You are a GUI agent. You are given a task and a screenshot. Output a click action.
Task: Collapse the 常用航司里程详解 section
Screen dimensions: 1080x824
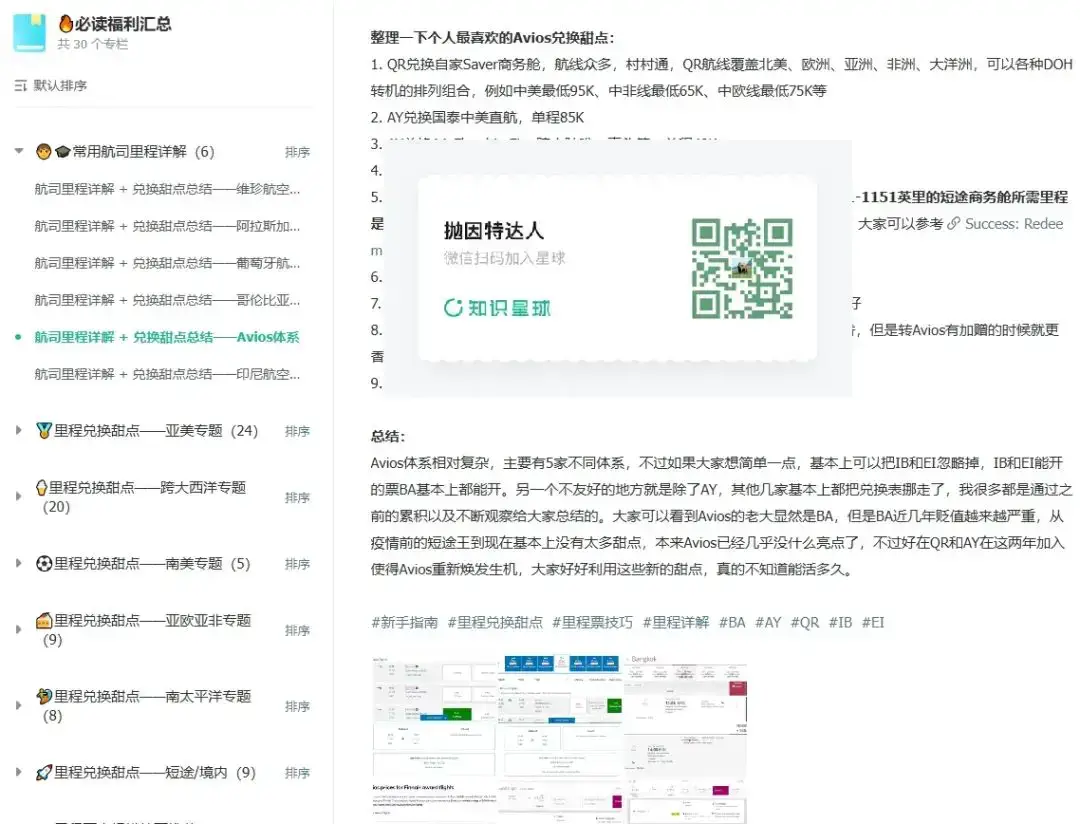(18, 152)
